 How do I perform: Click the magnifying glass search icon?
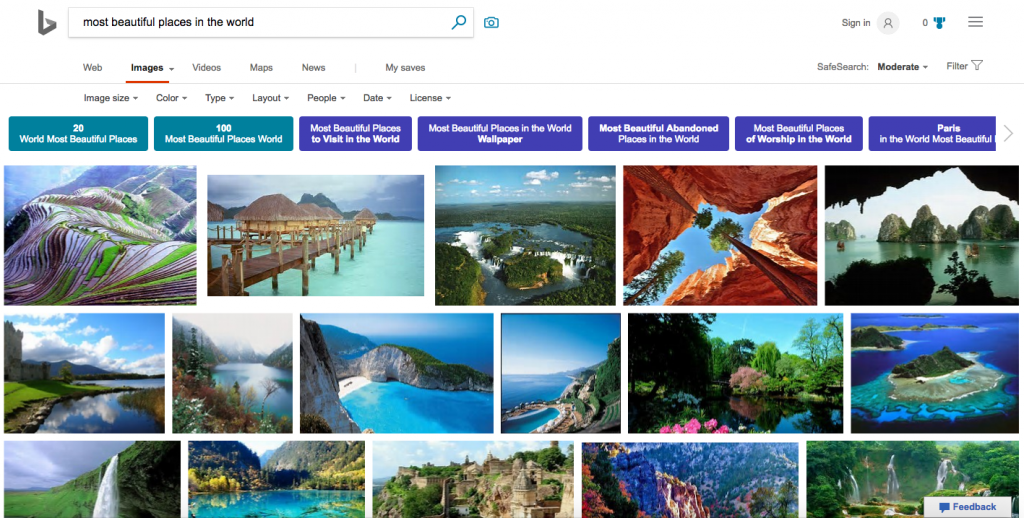pyautogui.click(x=459, y=22)
